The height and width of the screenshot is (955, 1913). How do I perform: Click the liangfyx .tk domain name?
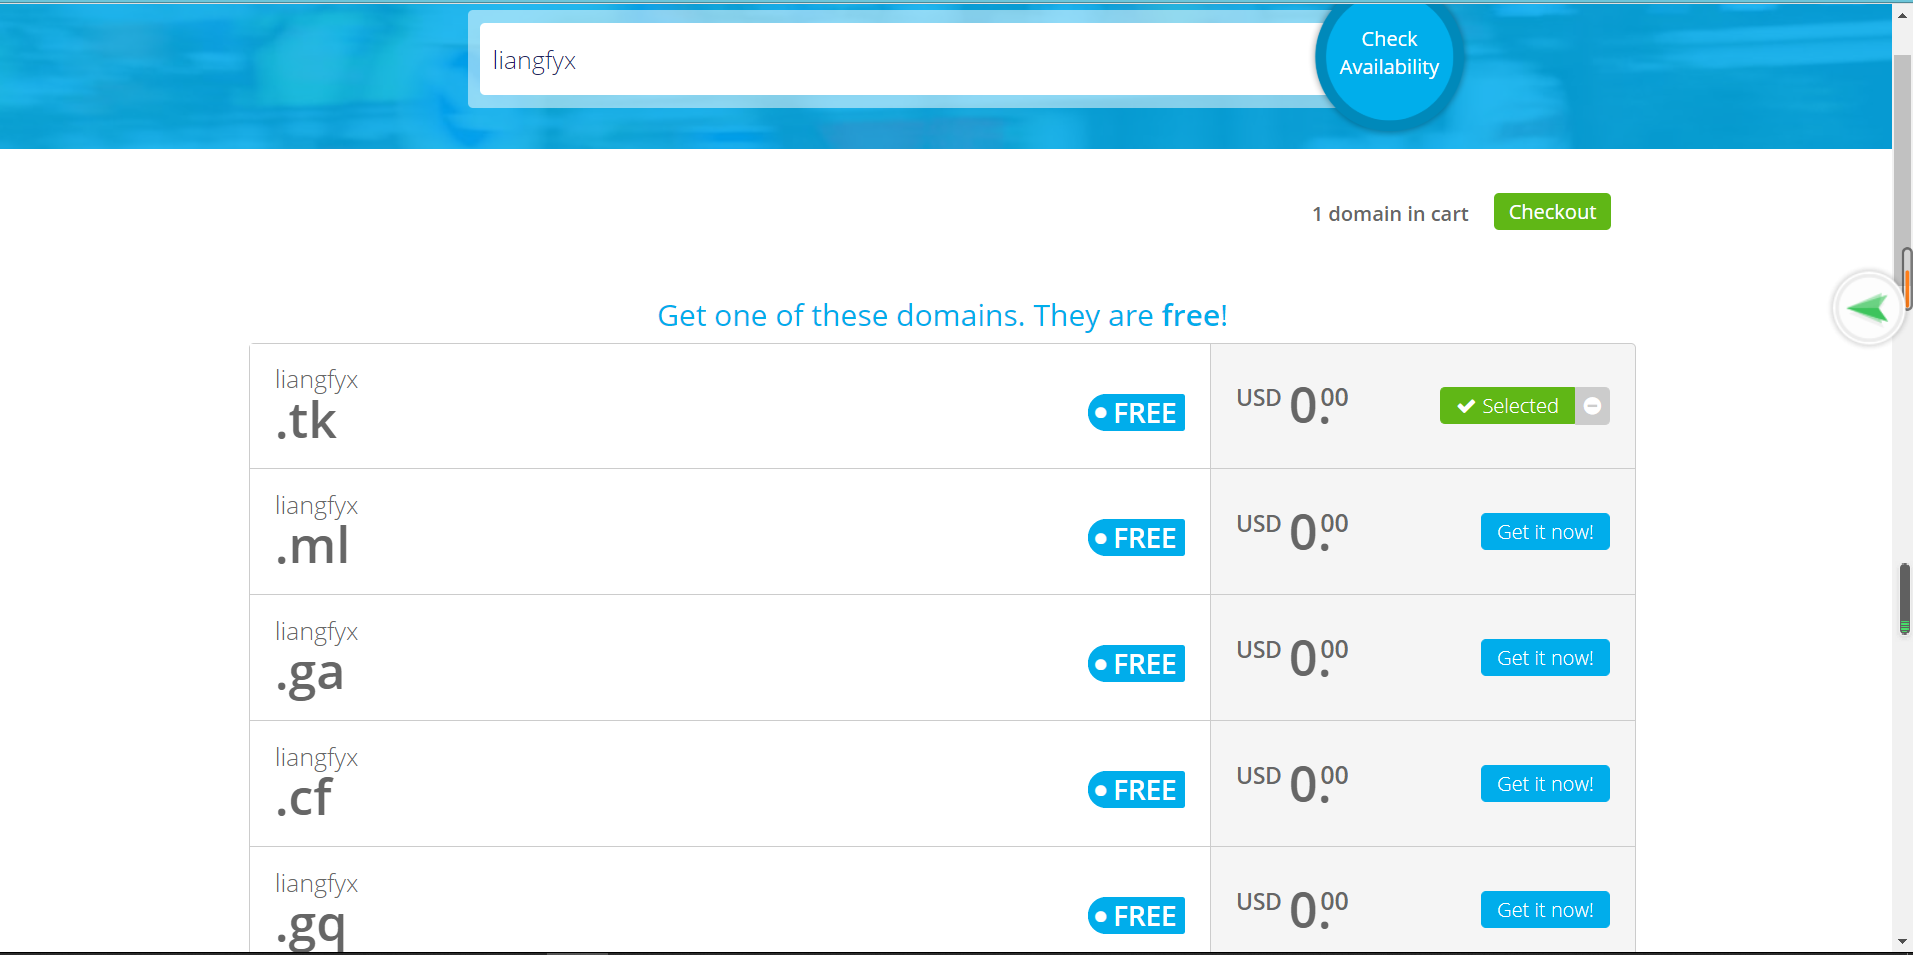[x=316, y=406]
